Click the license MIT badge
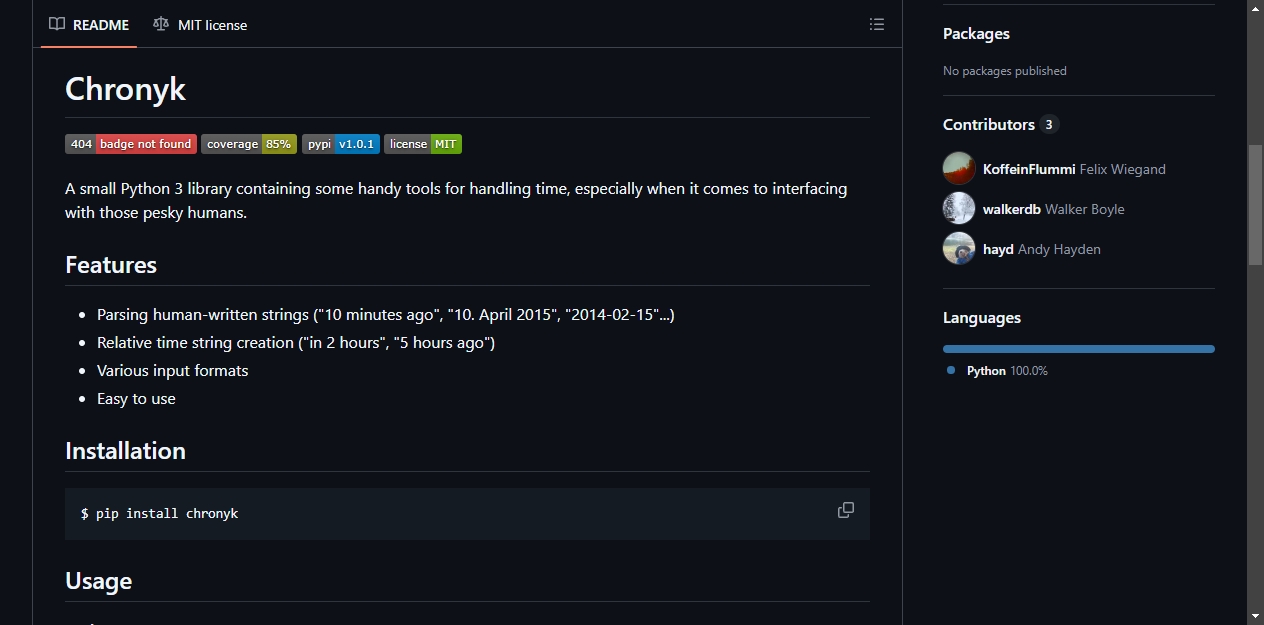The width and height of the screenshot is (1264, 625). (423, 144)
